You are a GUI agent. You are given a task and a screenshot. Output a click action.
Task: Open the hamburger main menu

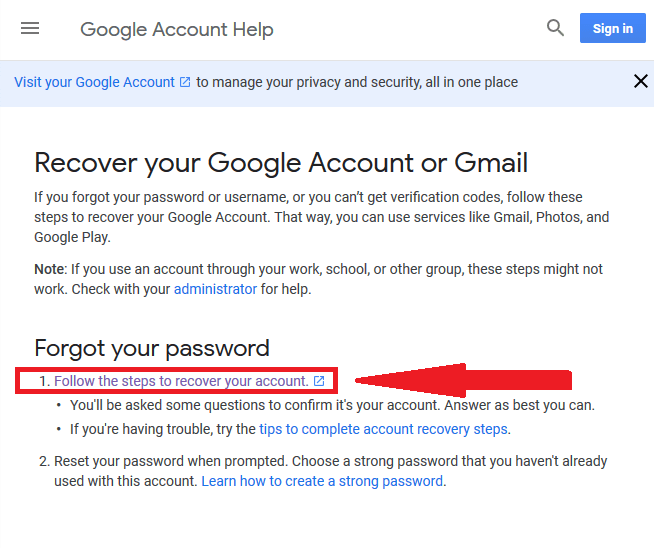click(x=30, y=29)
